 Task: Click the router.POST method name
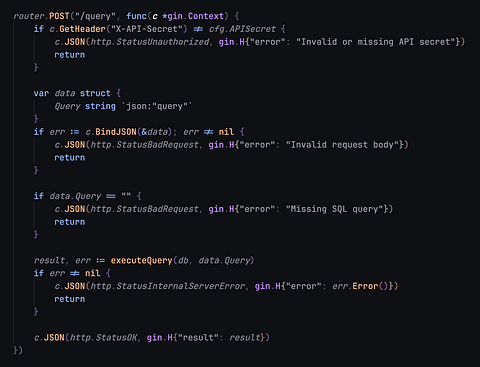(59, 16)
